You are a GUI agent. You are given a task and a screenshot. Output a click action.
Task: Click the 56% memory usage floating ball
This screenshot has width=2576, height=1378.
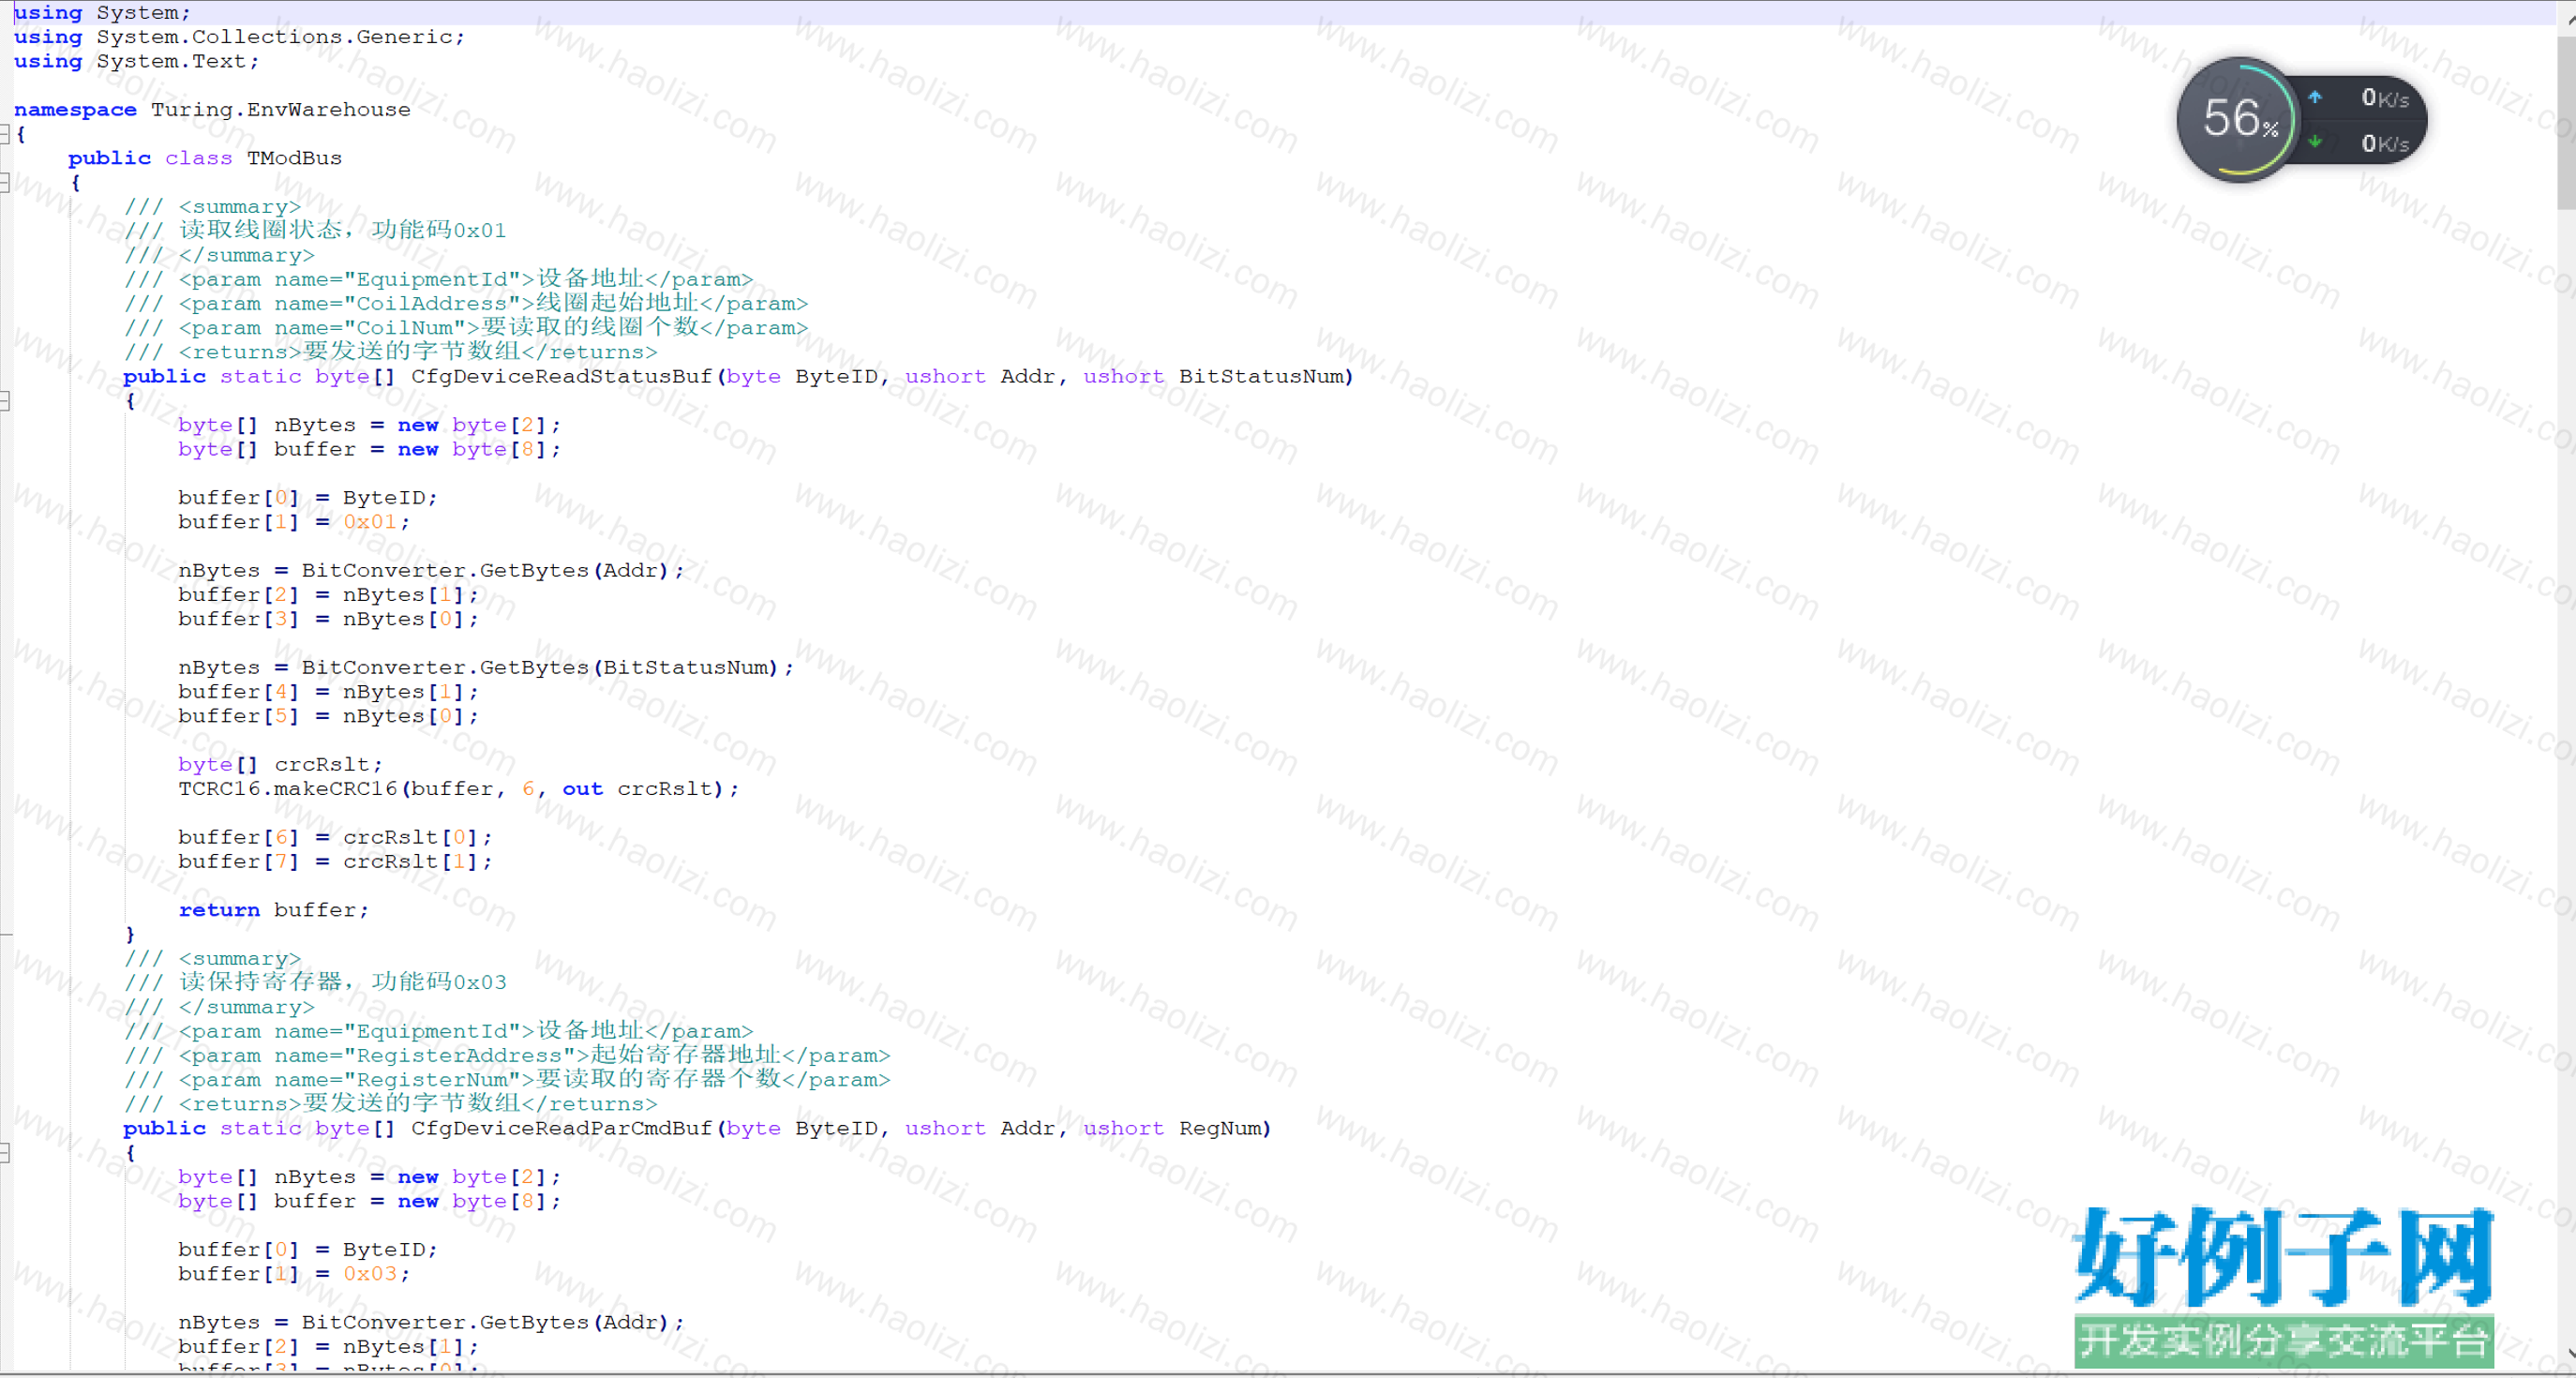pyautogui.click(x=2239, y=119)
